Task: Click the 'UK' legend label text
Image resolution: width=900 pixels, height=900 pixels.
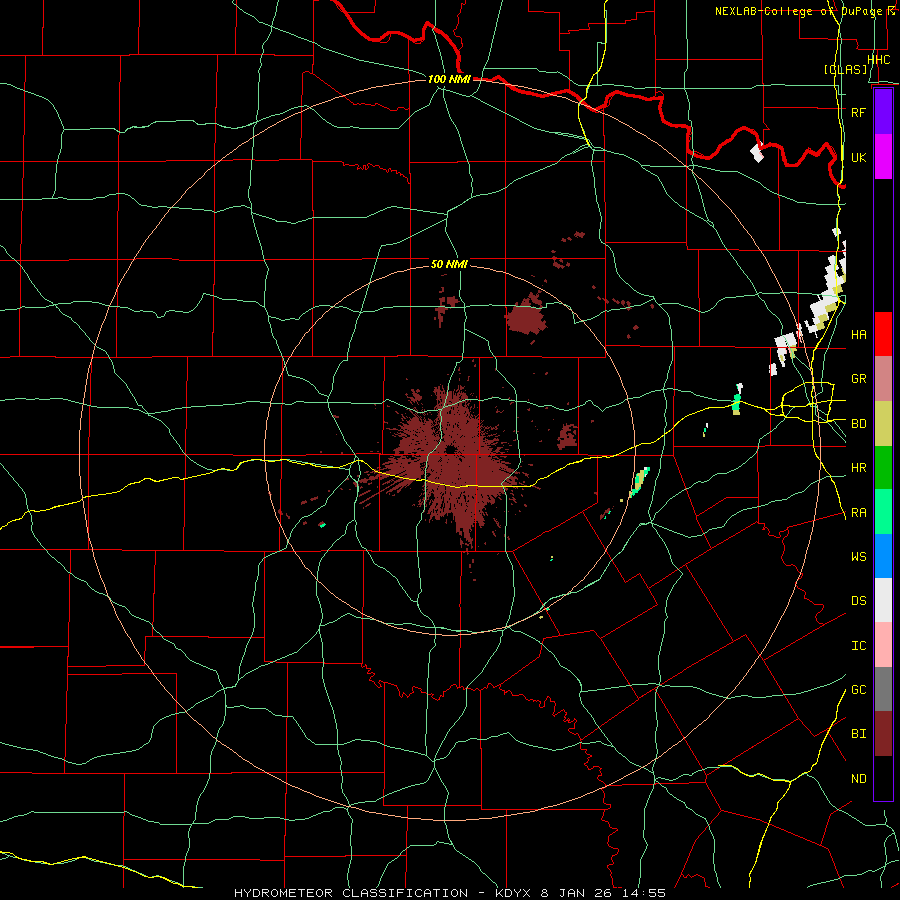Action: (x=858, y=157)
